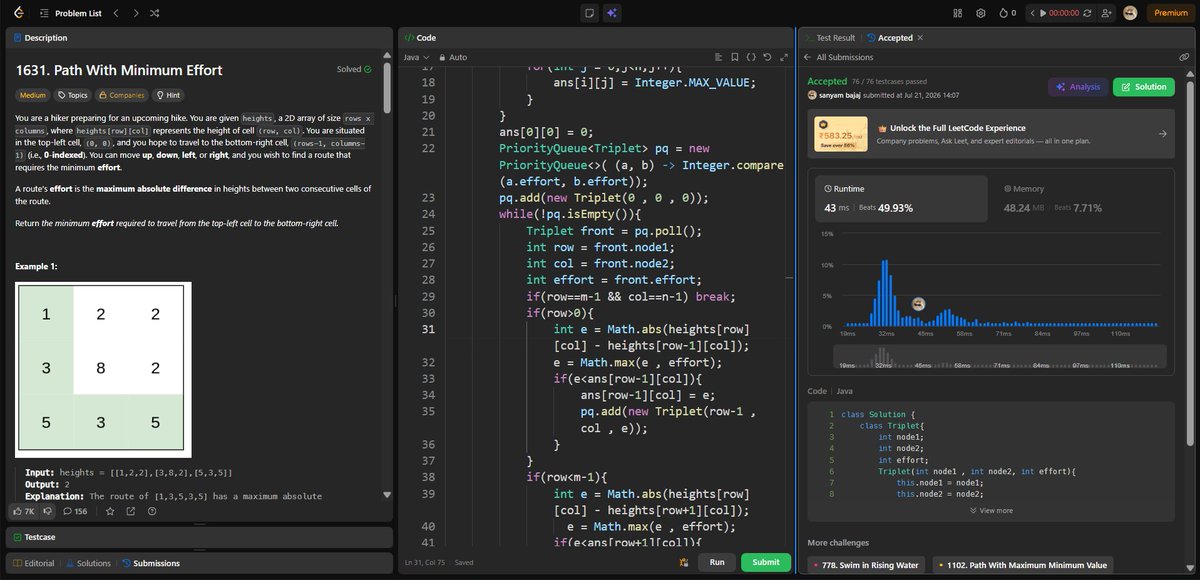Switch to the Editorial tab

click(x=34, y=563)
